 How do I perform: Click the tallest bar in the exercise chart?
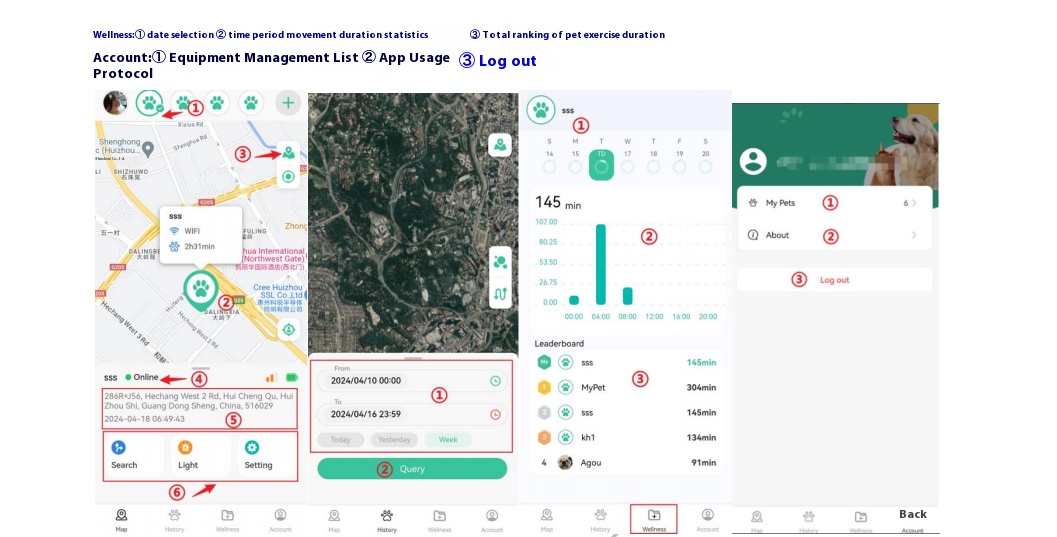(x=601, y=264)
